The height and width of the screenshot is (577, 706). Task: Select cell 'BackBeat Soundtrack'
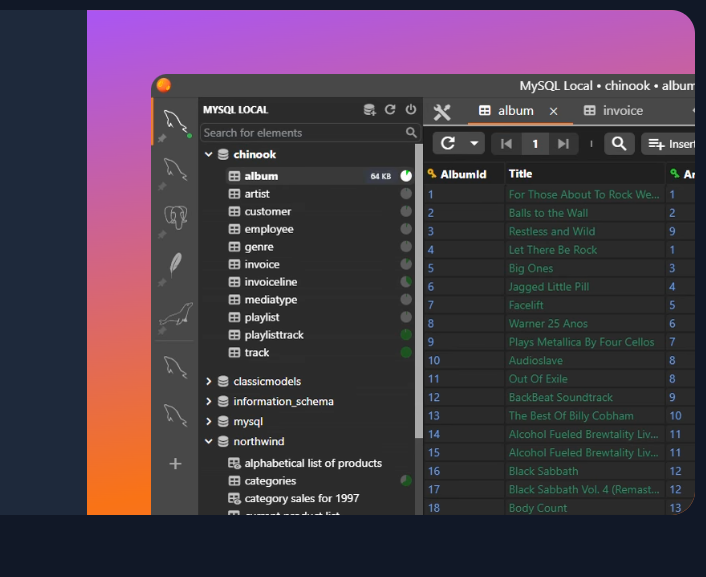tap(584, 397)
